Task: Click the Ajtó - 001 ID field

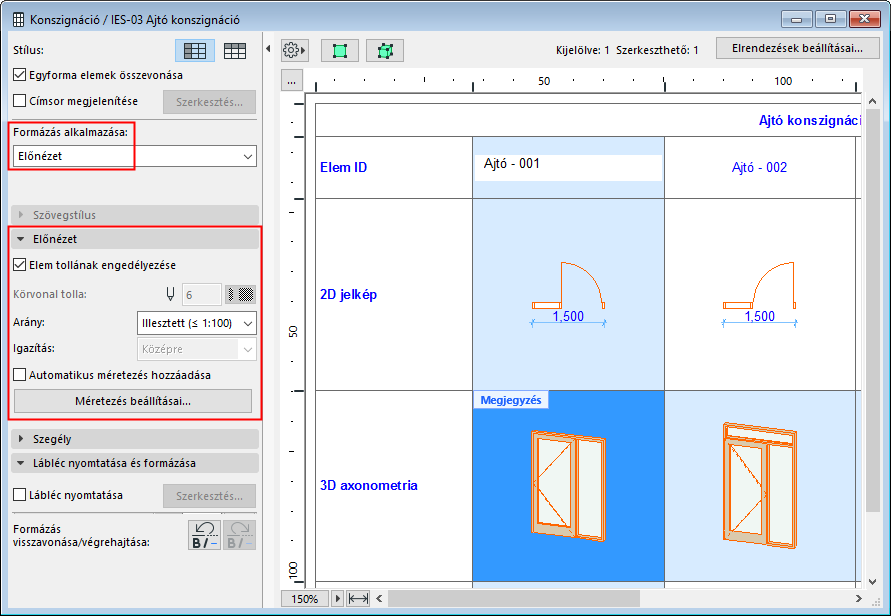Action: pyautogui.click(x=568, y=168)
